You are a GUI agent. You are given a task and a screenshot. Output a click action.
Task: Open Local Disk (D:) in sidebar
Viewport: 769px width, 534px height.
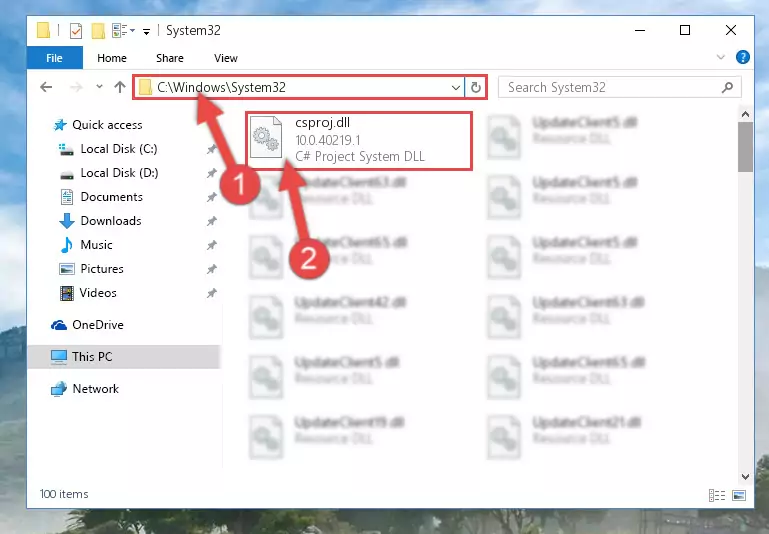pyautogui.click(x=108, y=173)
